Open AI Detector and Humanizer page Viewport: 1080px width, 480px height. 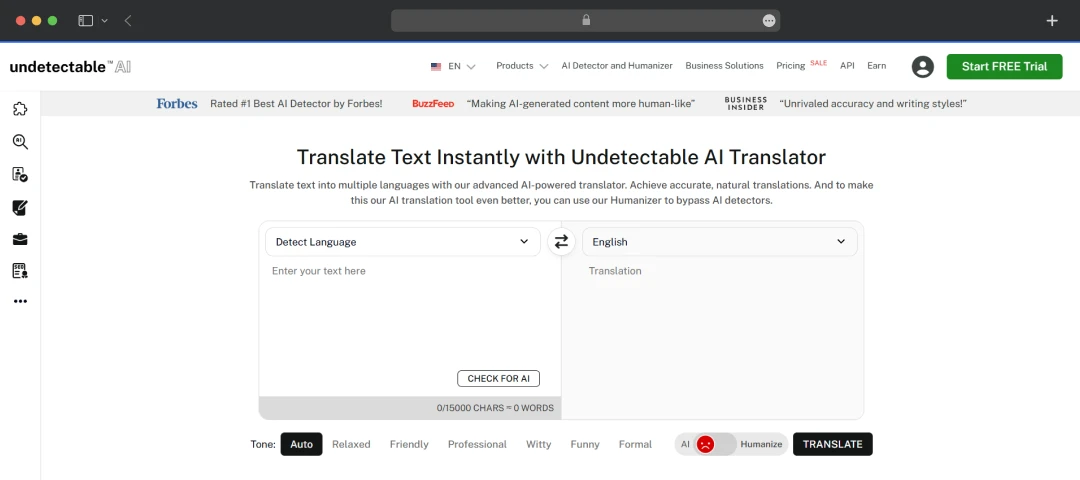[616, 66]
